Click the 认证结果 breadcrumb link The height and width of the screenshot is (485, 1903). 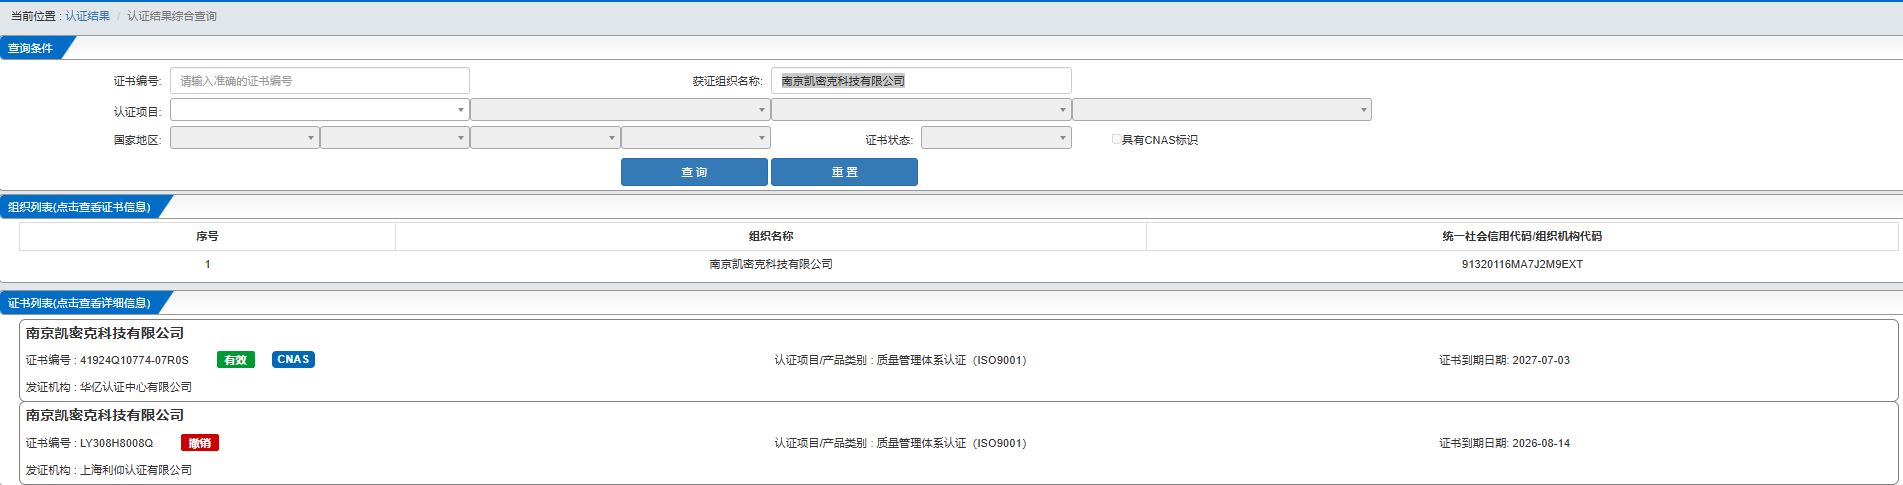coord(88,16)
